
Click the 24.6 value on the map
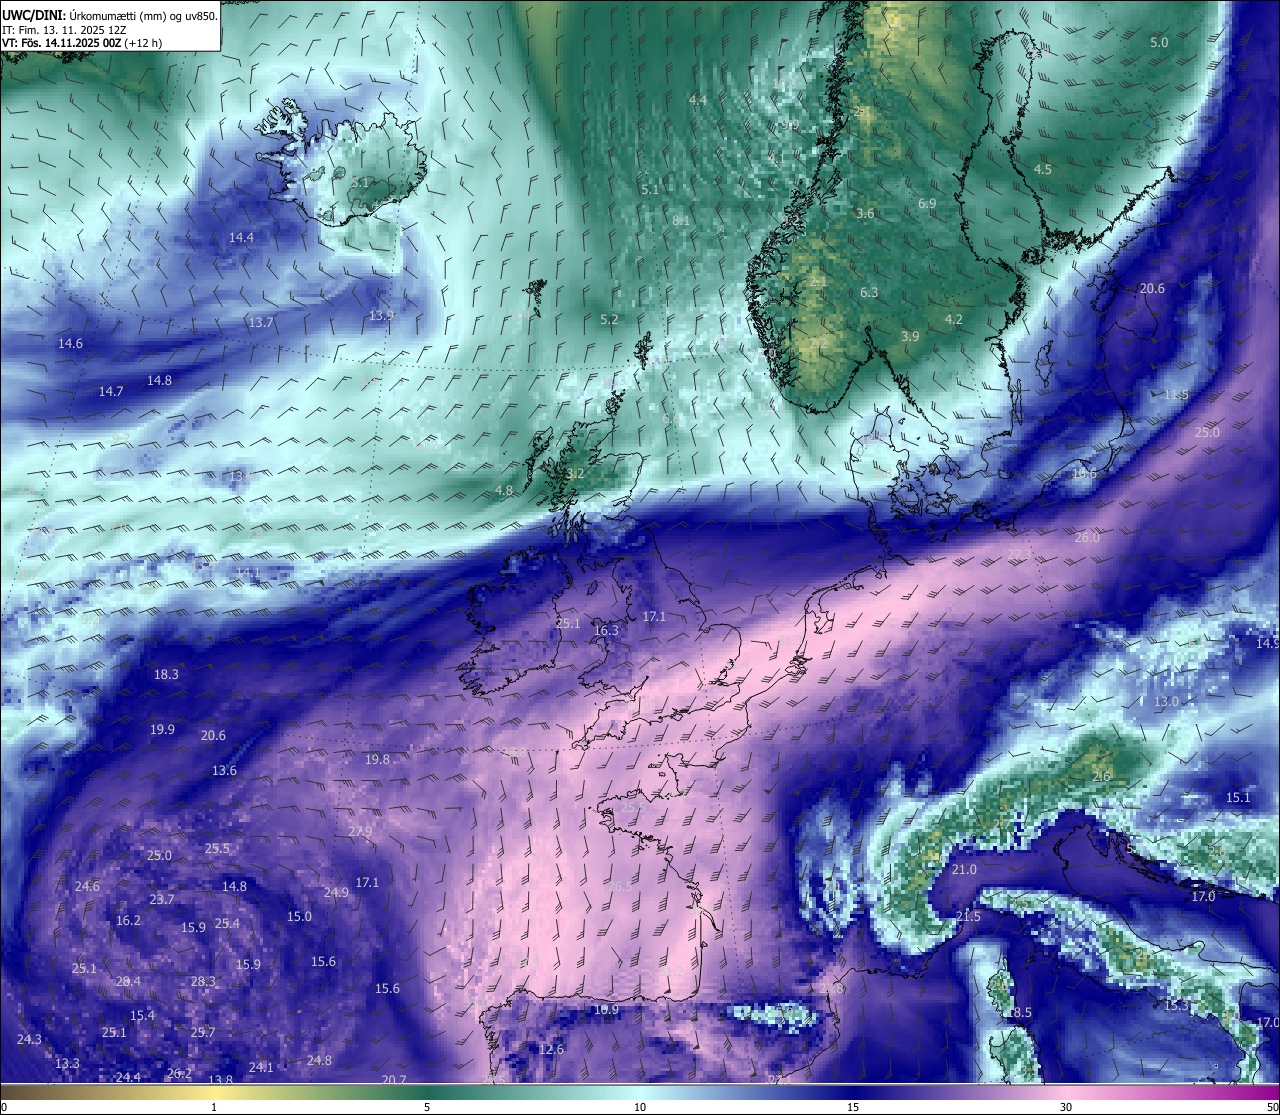click(87, 886)
